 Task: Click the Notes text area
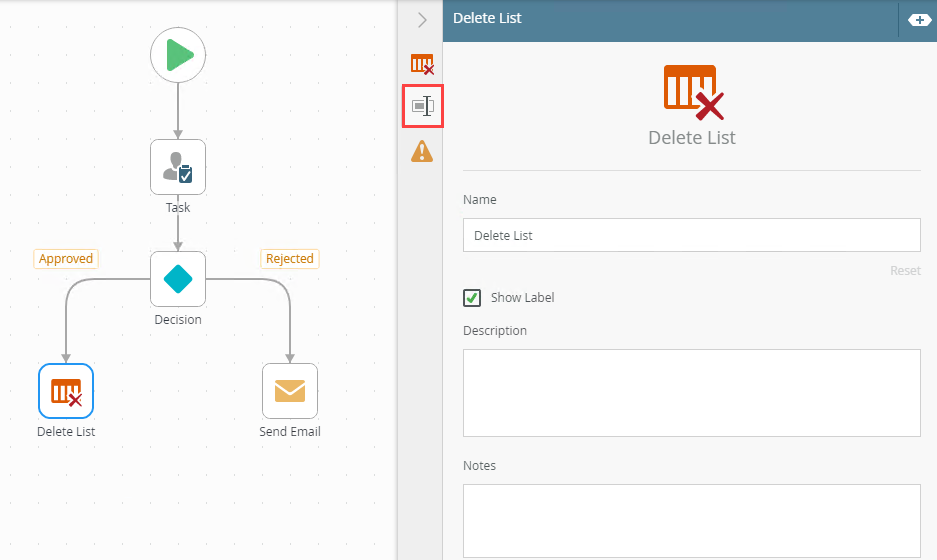tap(691, 520)
